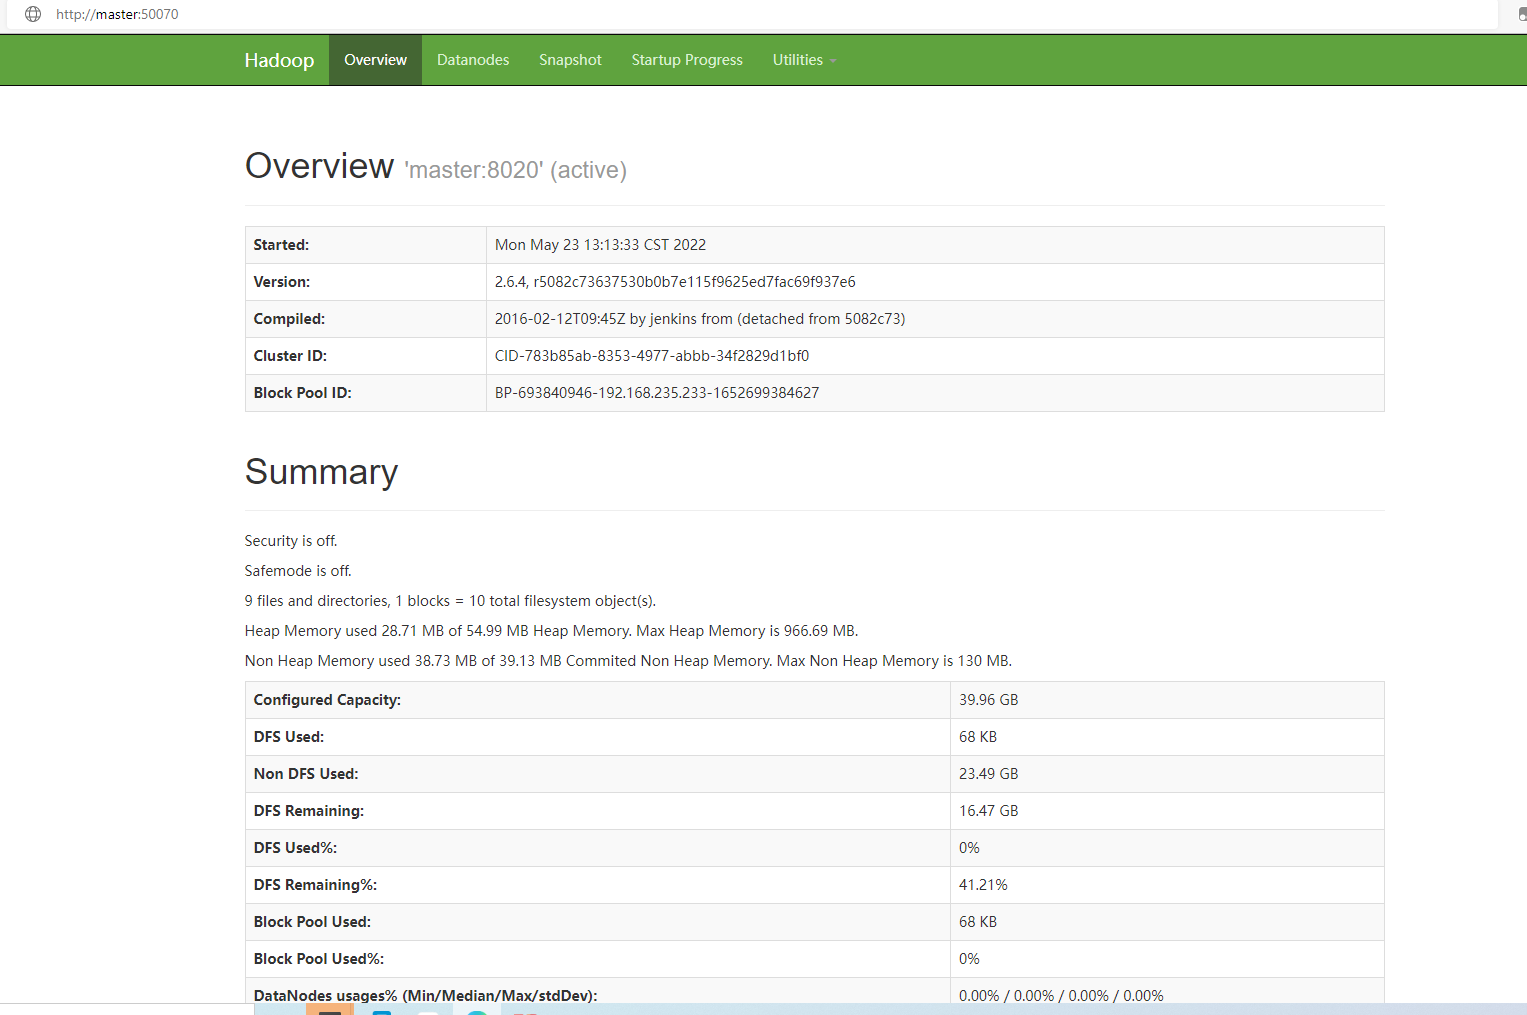
Task: Click the '9 files and directories' line
Action: [450, 601]
